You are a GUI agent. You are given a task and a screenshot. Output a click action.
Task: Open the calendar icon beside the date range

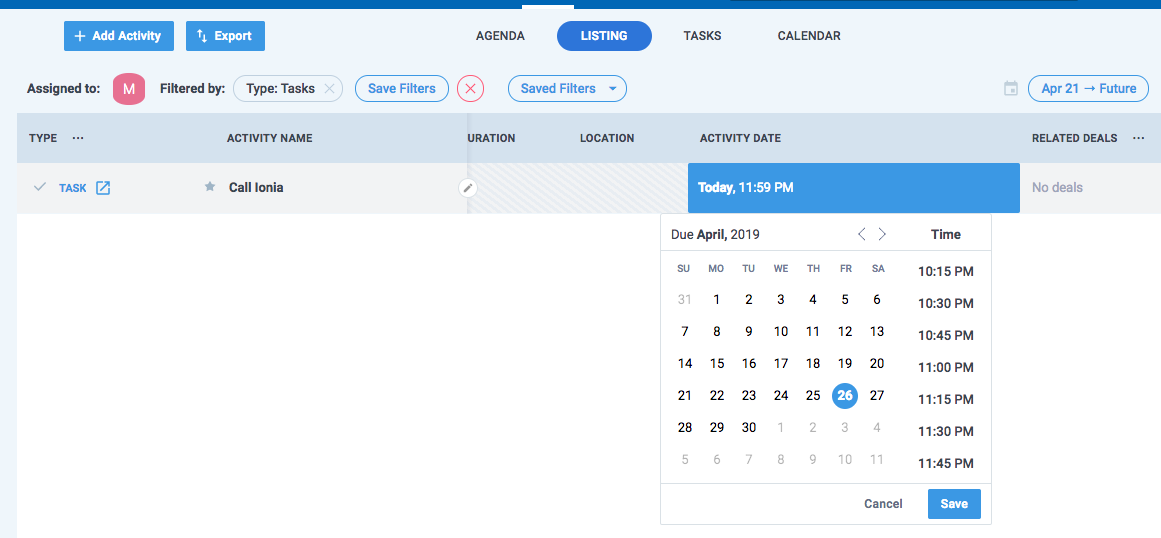pyautogui.click(x=1011, y=89)
